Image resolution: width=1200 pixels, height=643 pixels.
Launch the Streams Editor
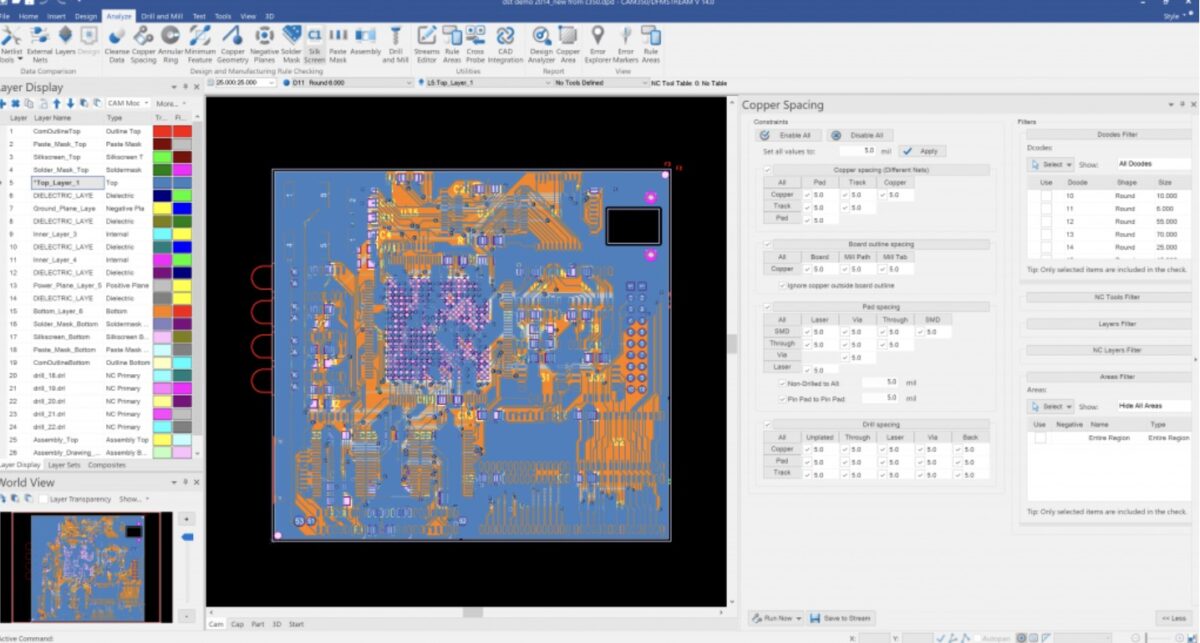point(427,44)
